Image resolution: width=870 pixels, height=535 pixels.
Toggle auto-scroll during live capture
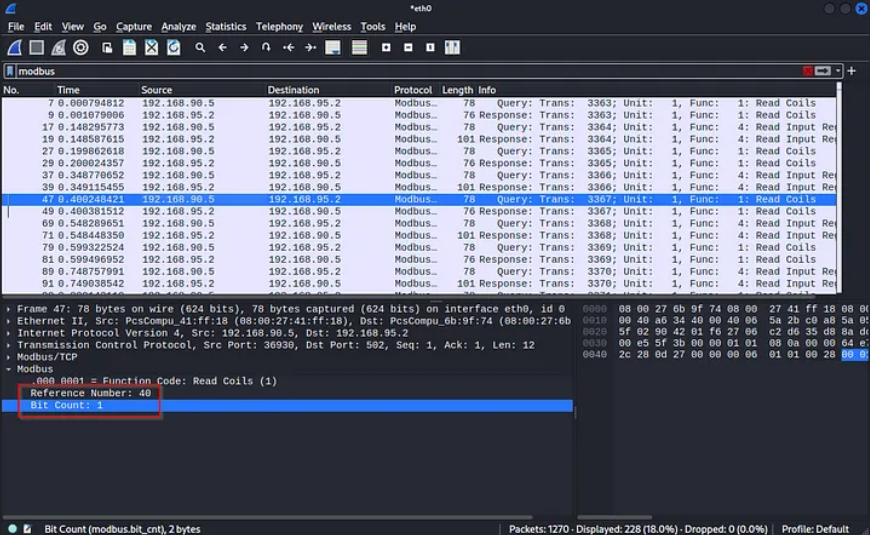tap(333, 47)
